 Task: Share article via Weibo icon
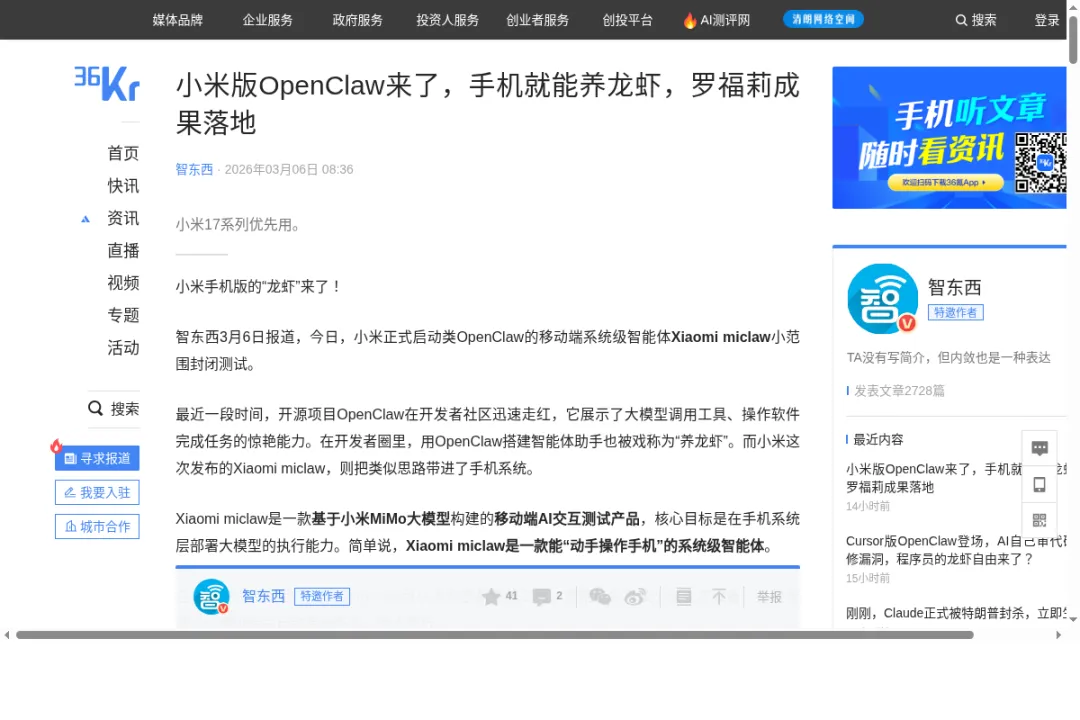pyautogui.click(x=635, y=597)
